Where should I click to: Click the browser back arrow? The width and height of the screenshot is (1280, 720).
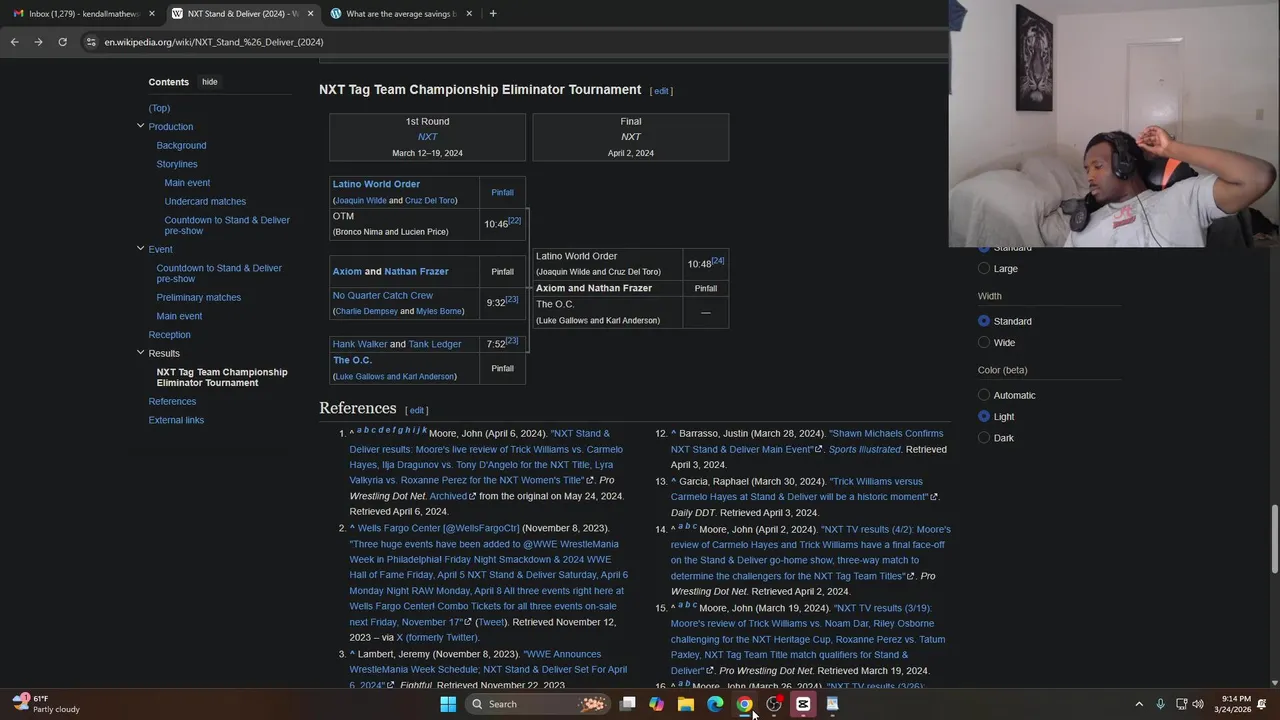(x=14, y=42)
